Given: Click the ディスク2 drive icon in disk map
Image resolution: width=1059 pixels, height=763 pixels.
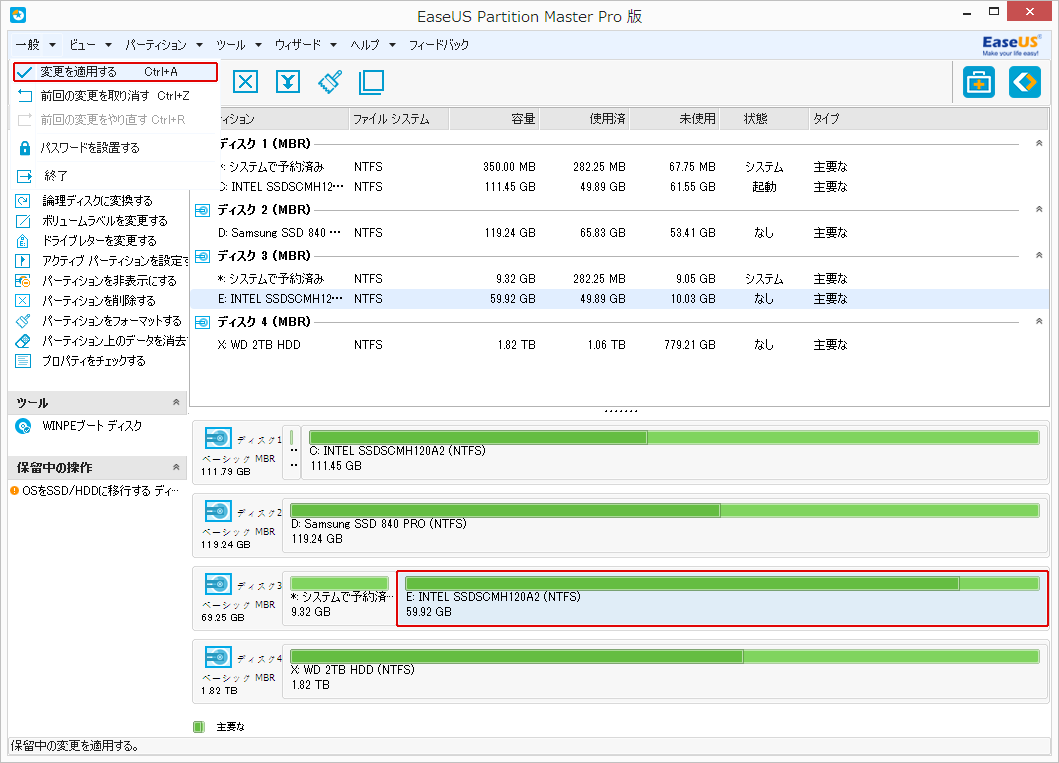Looking at the screenshot, I should tap(218, 511).
